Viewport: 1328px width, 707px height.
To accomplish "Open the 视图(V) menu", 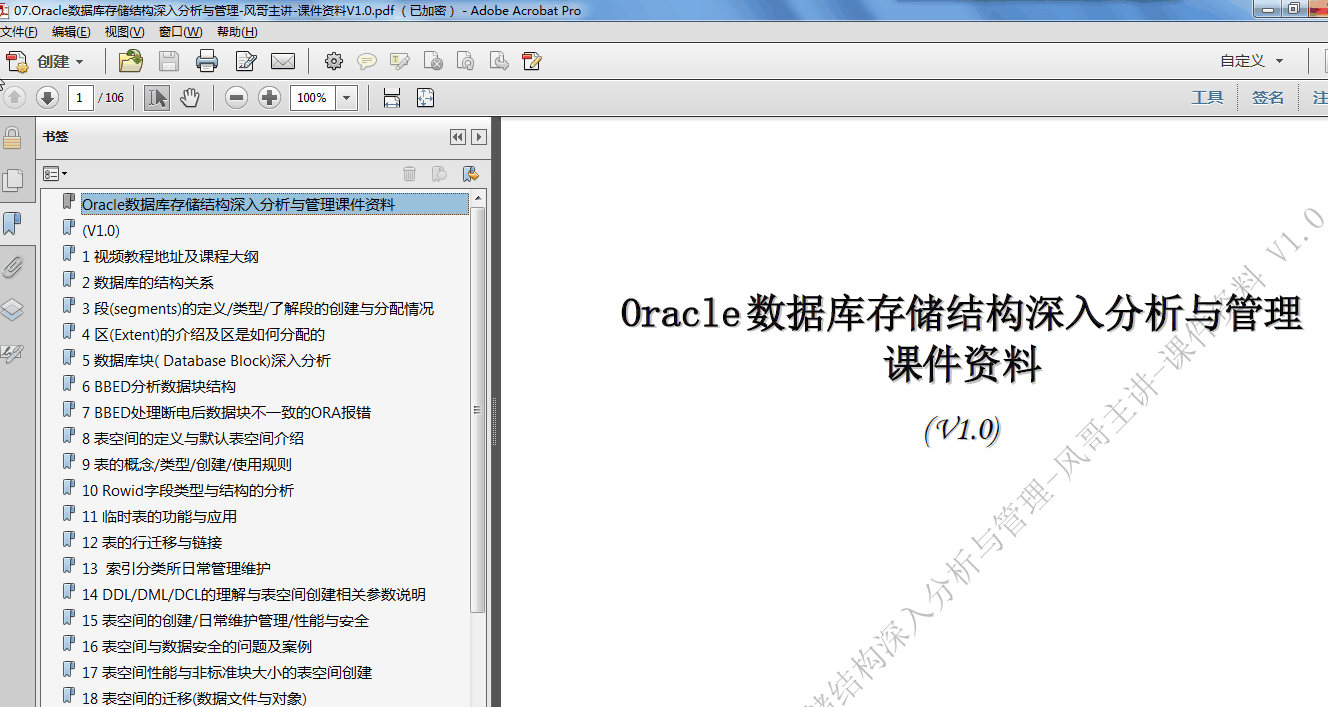I will click(x=125, y=32).
